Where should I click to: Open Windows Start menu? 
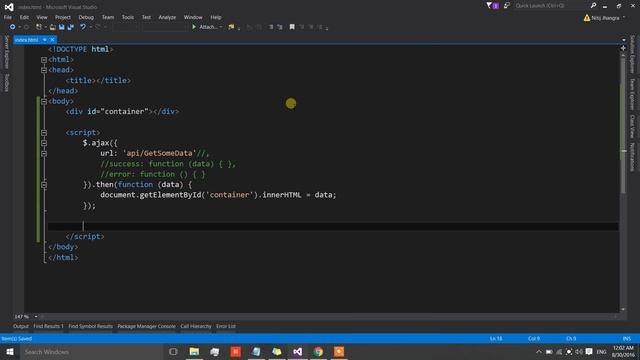pyautogui.click(x=10, y=352)
